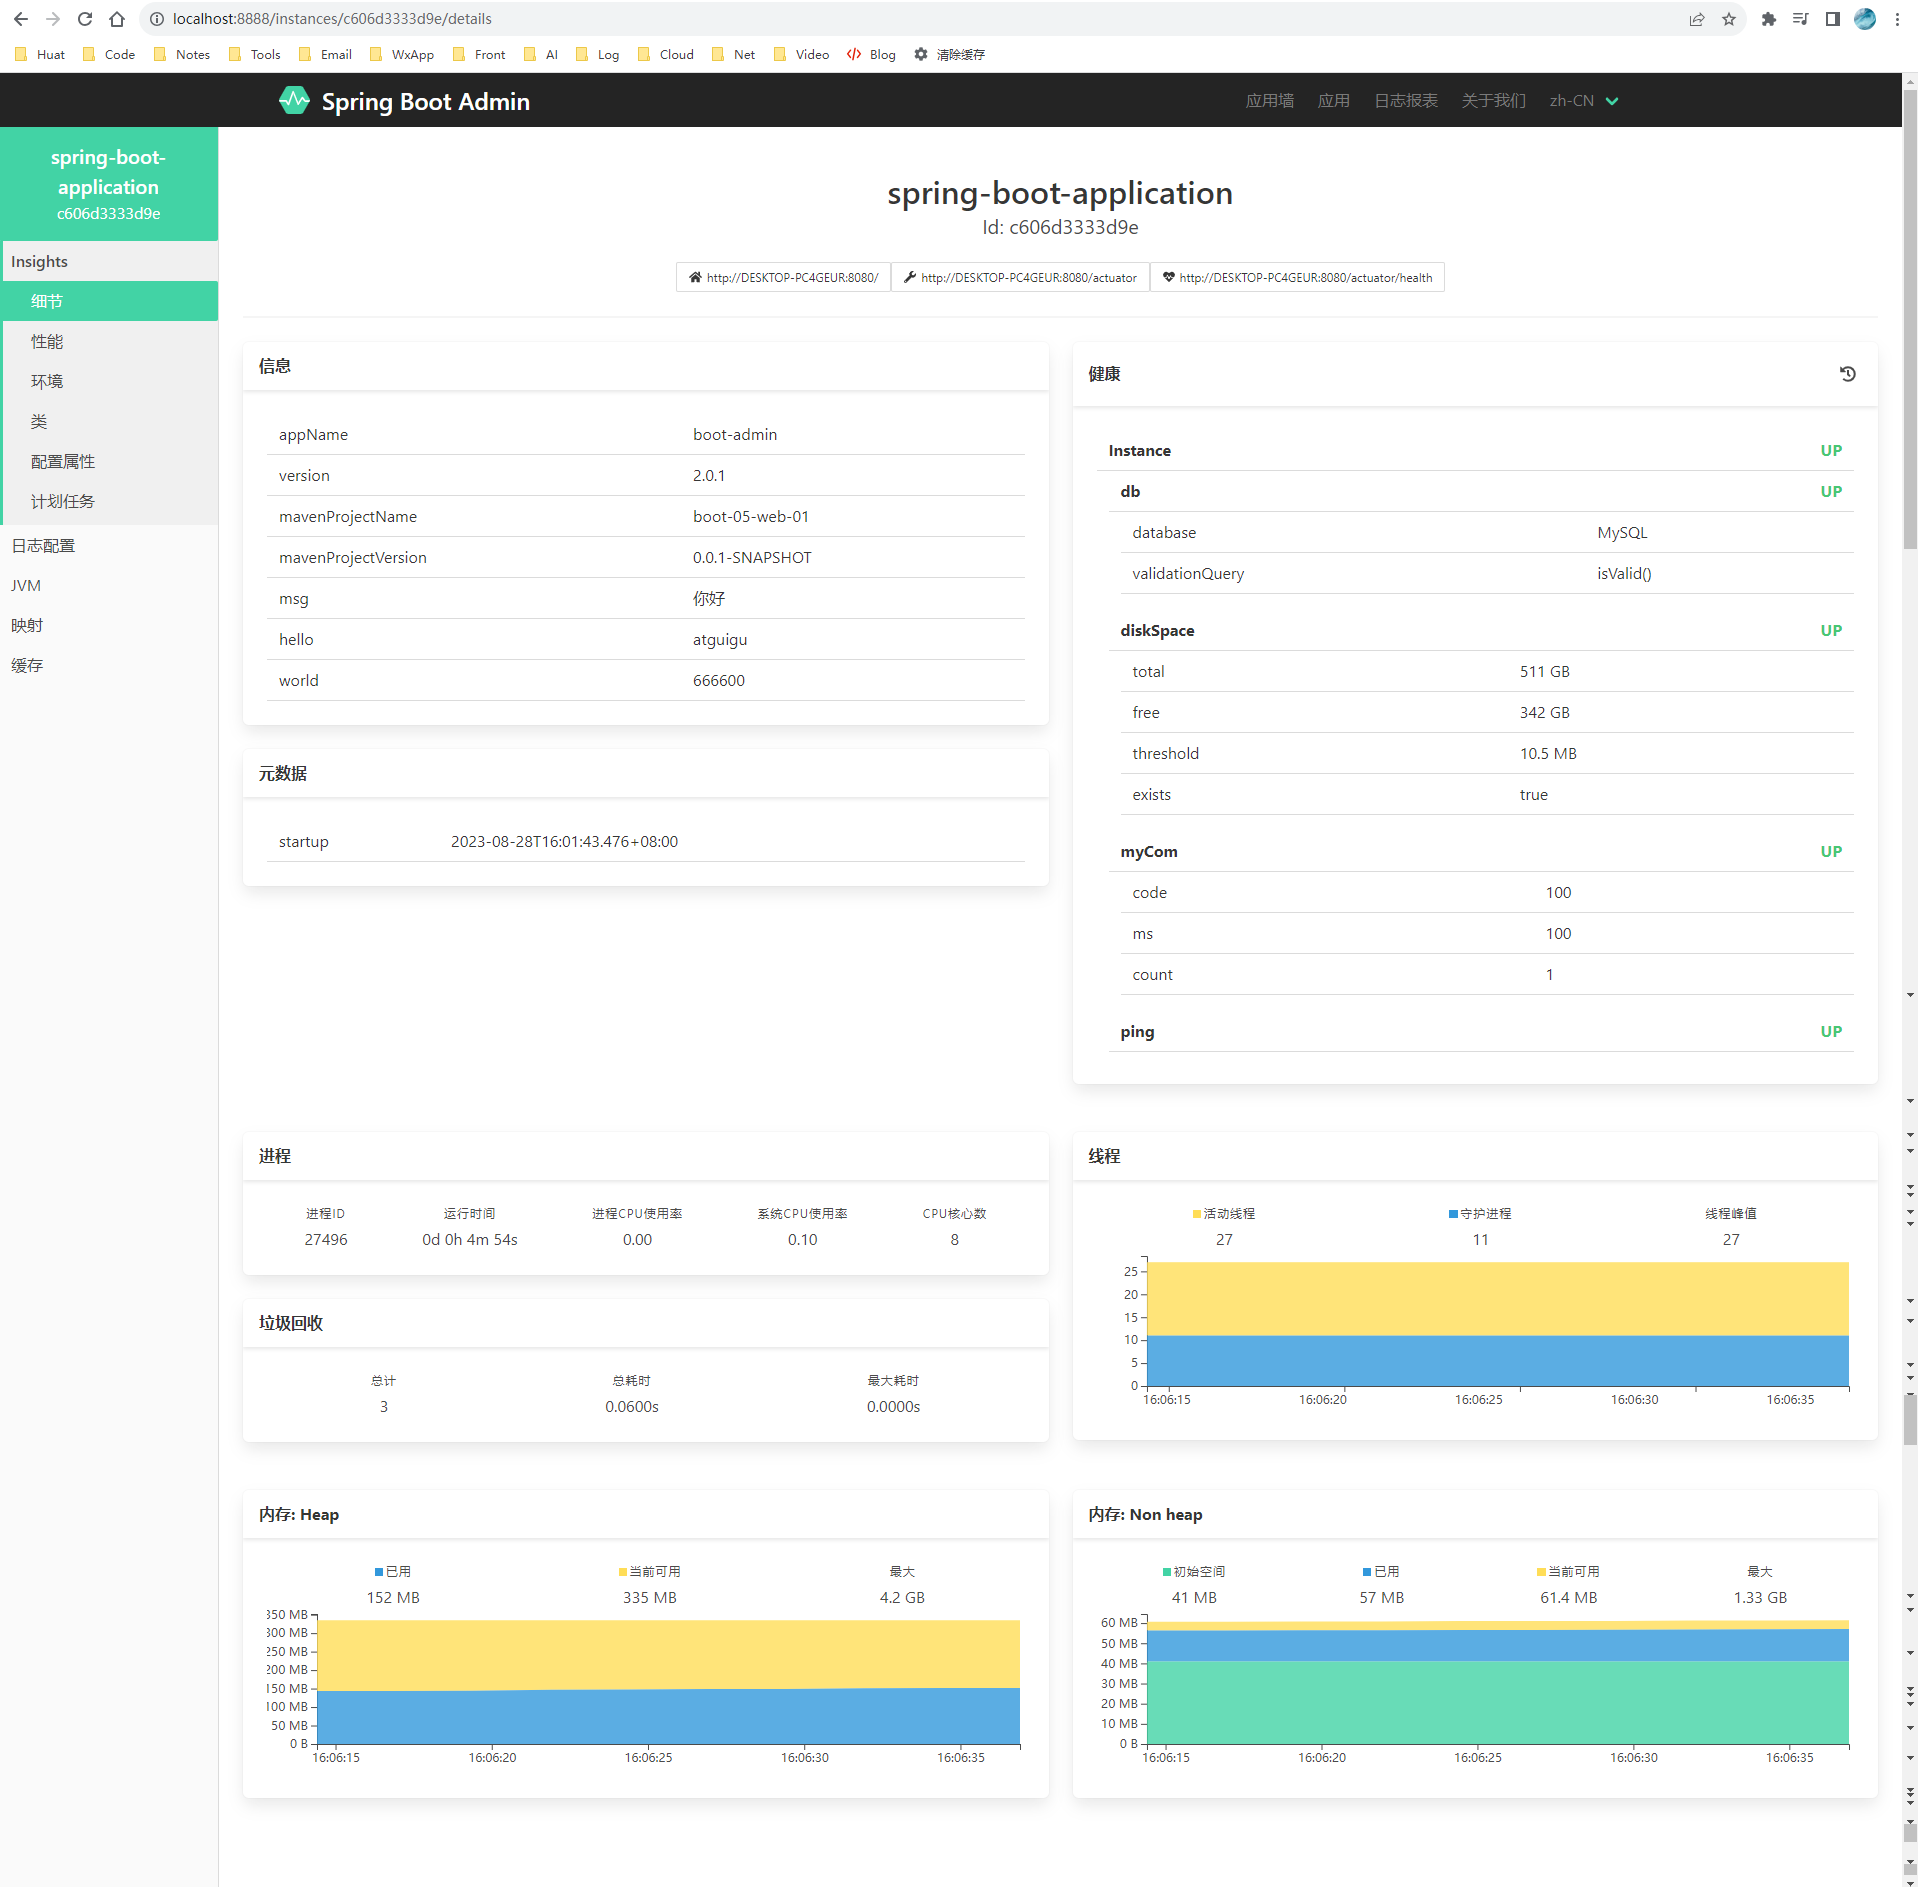Bookmark this page with star icon
Viewport: 1918px width, 1887px height.
pos(1729,19)
